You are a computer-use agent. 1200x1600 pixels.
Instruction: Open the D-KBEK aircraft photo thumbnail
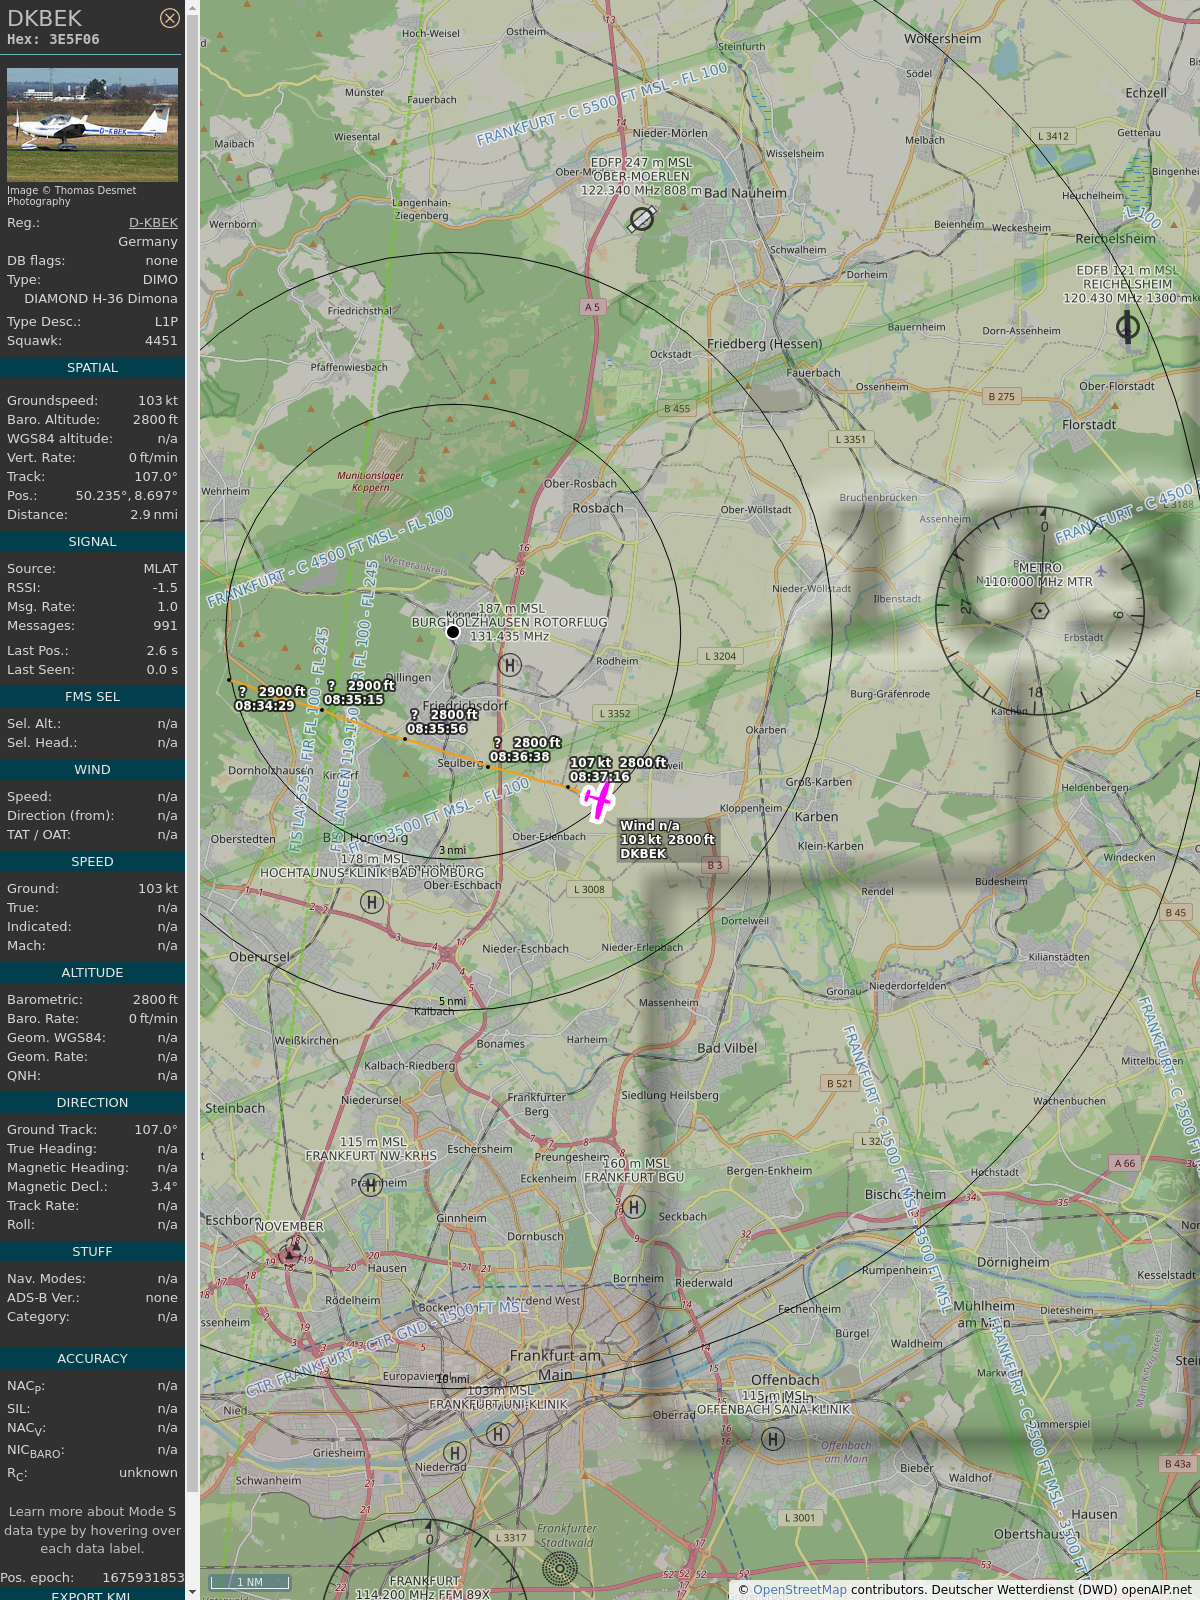tap(92, 124)
